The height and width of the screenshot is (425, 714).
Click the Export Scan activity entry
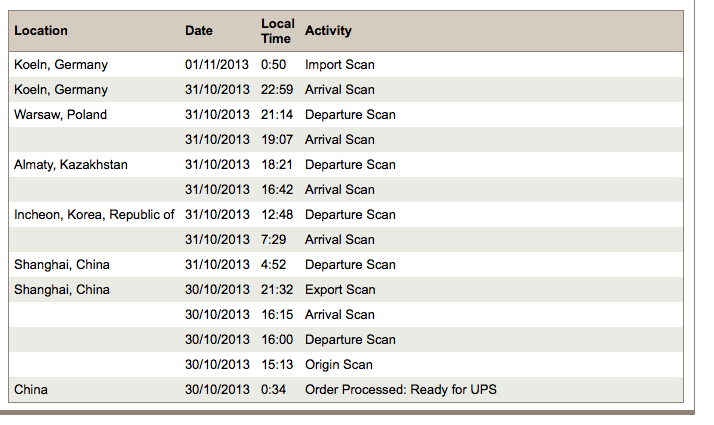[340, 290]
